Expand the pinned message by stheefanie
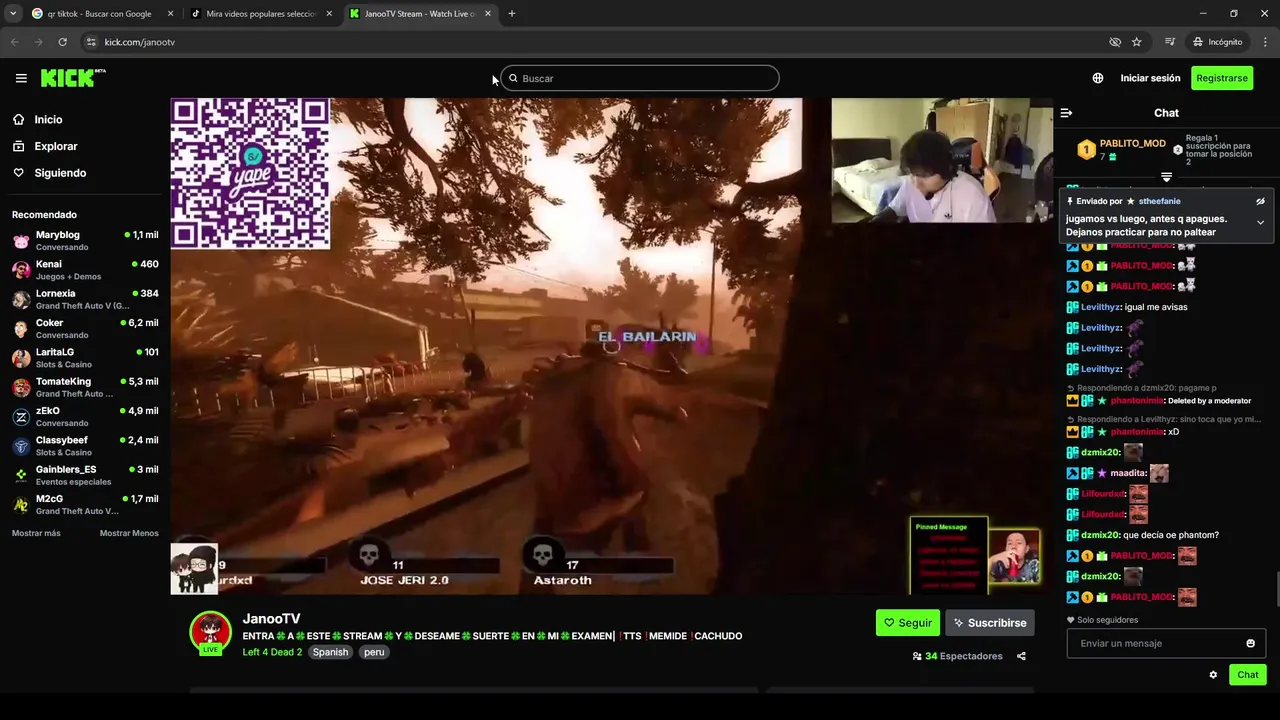 point(1260,222)
